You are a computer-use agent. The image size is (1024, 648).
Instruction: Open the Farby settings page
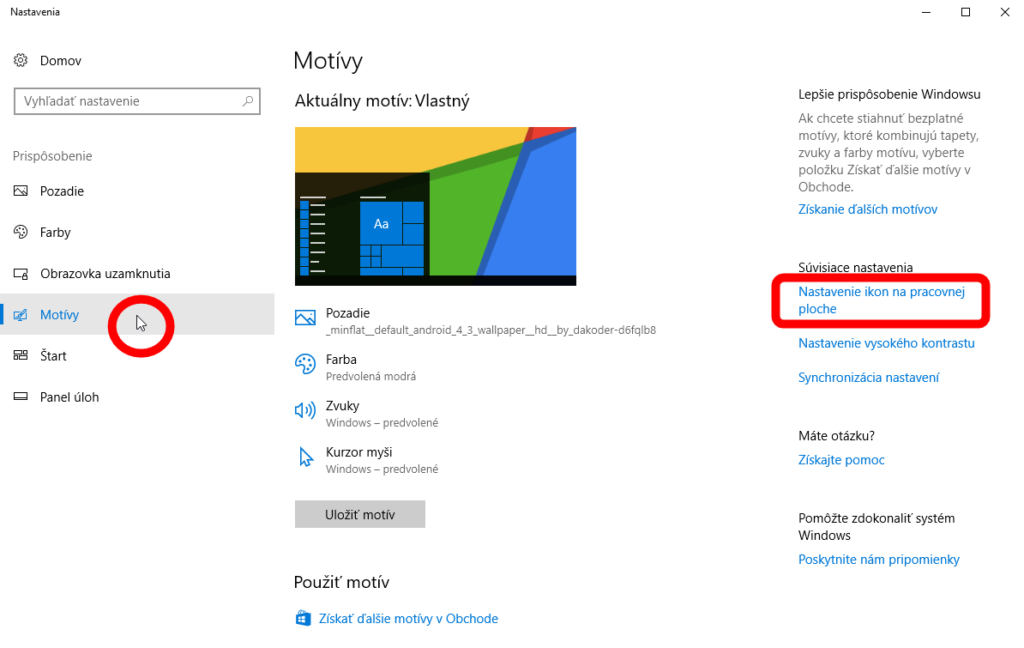[x=55, y=232]
